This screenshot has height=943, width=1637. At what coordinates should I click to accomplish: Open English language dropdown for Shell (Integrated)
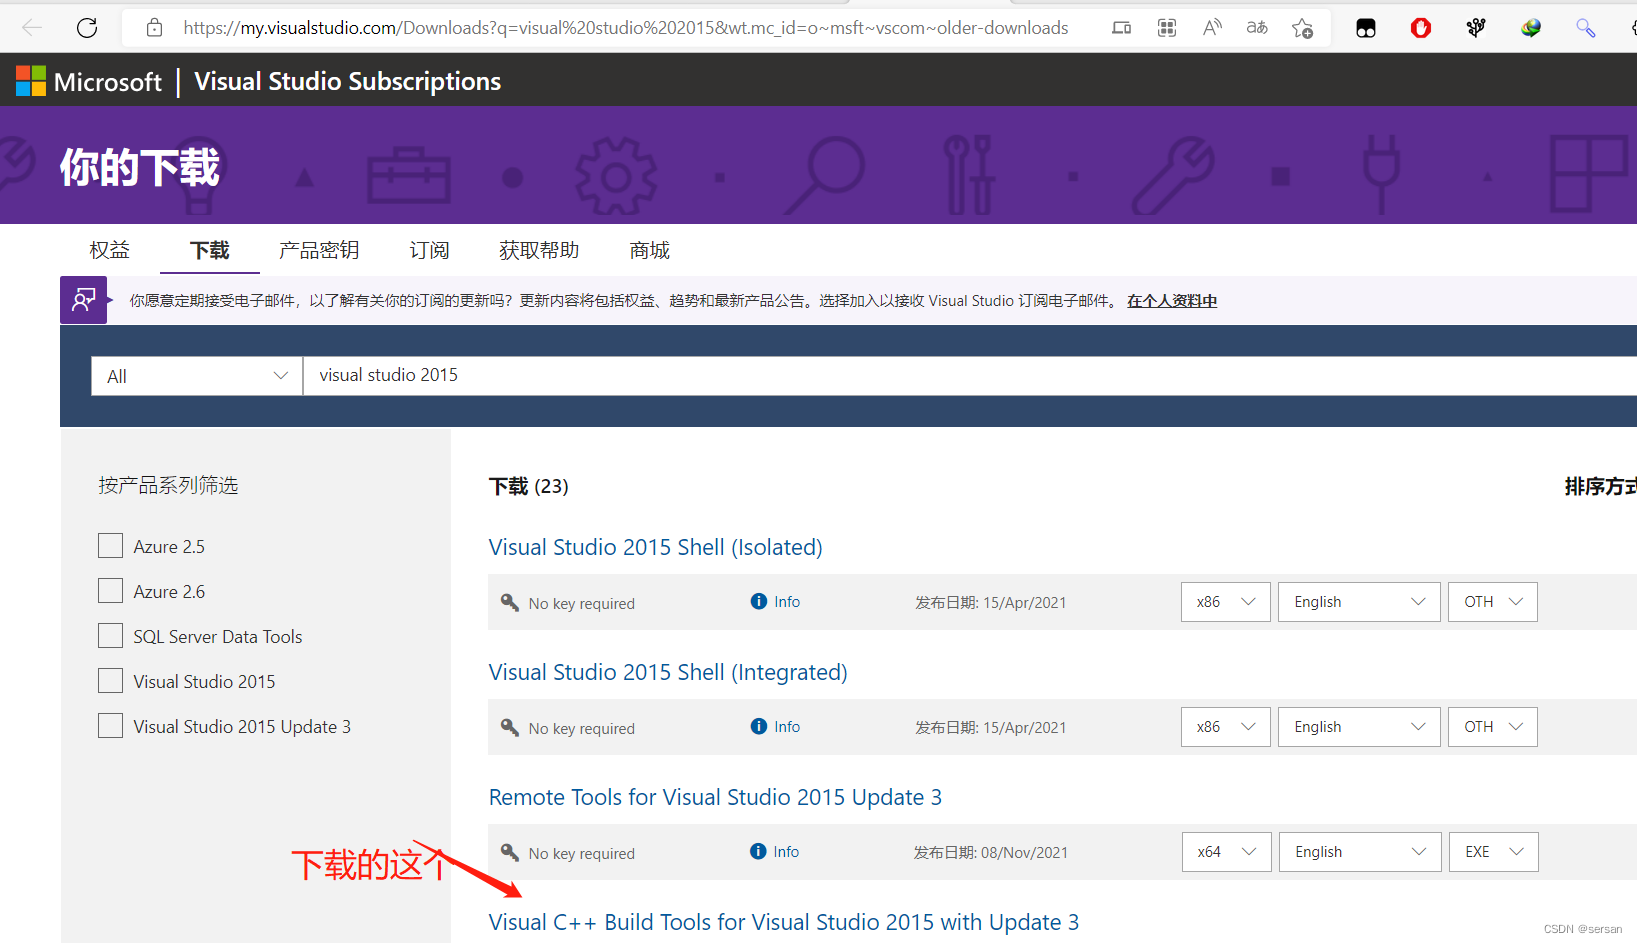[x=1359, y=727]
